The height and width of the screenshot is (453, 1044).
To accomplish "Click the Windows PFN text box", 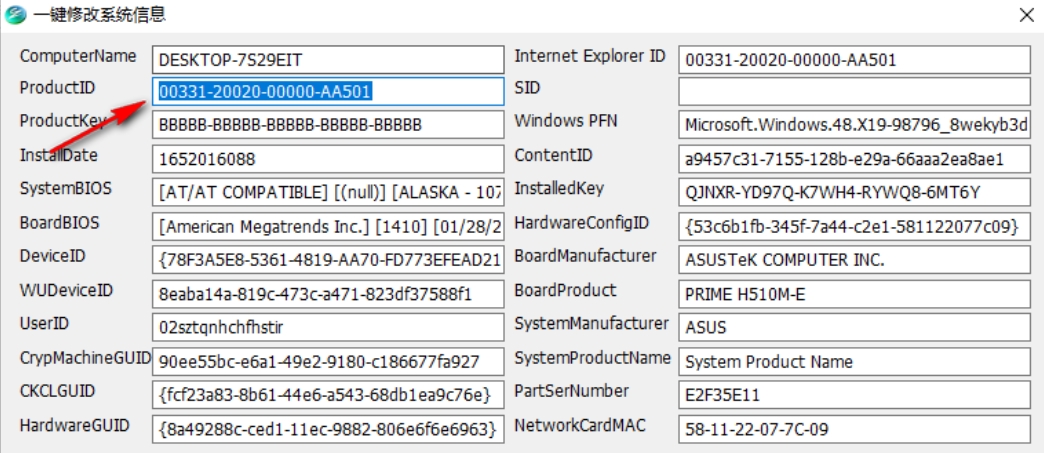I will (853, 125).
